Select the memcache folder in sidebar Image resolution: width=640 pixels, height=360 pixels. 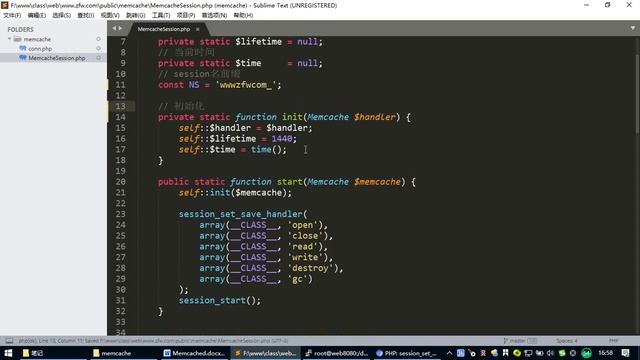click(37, 39)
